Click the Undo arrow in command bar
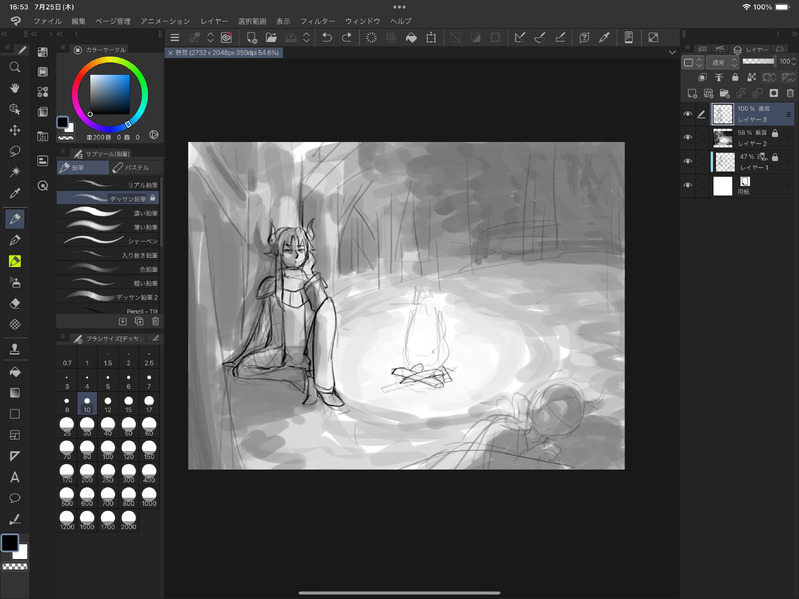The width and height of the screenshot is (799, 599). click(x=327, y=38)
